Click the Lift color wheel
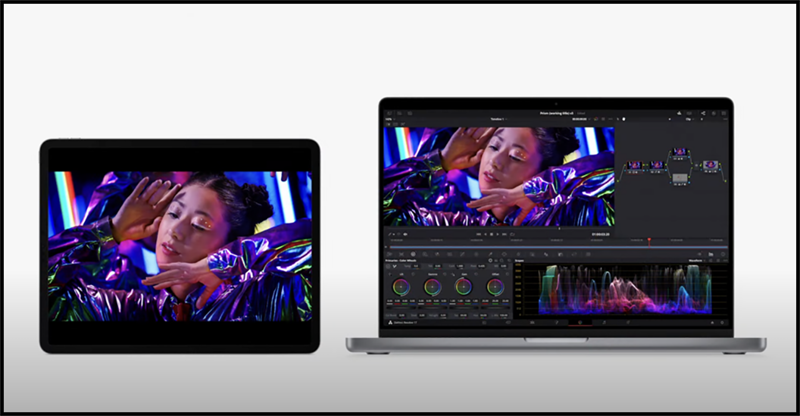The width and height of the screenshot is (800, 416). (x=400, y=287)
